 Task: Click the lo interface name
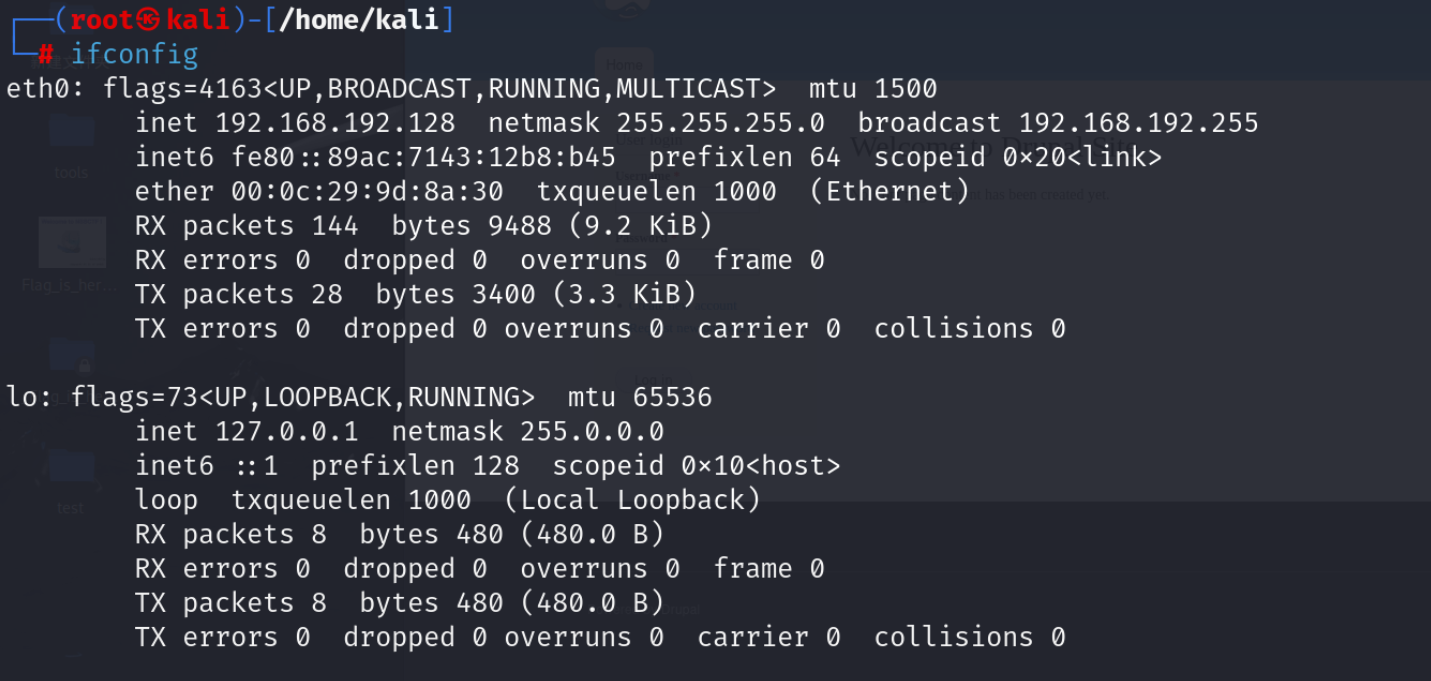coord(22,397)
